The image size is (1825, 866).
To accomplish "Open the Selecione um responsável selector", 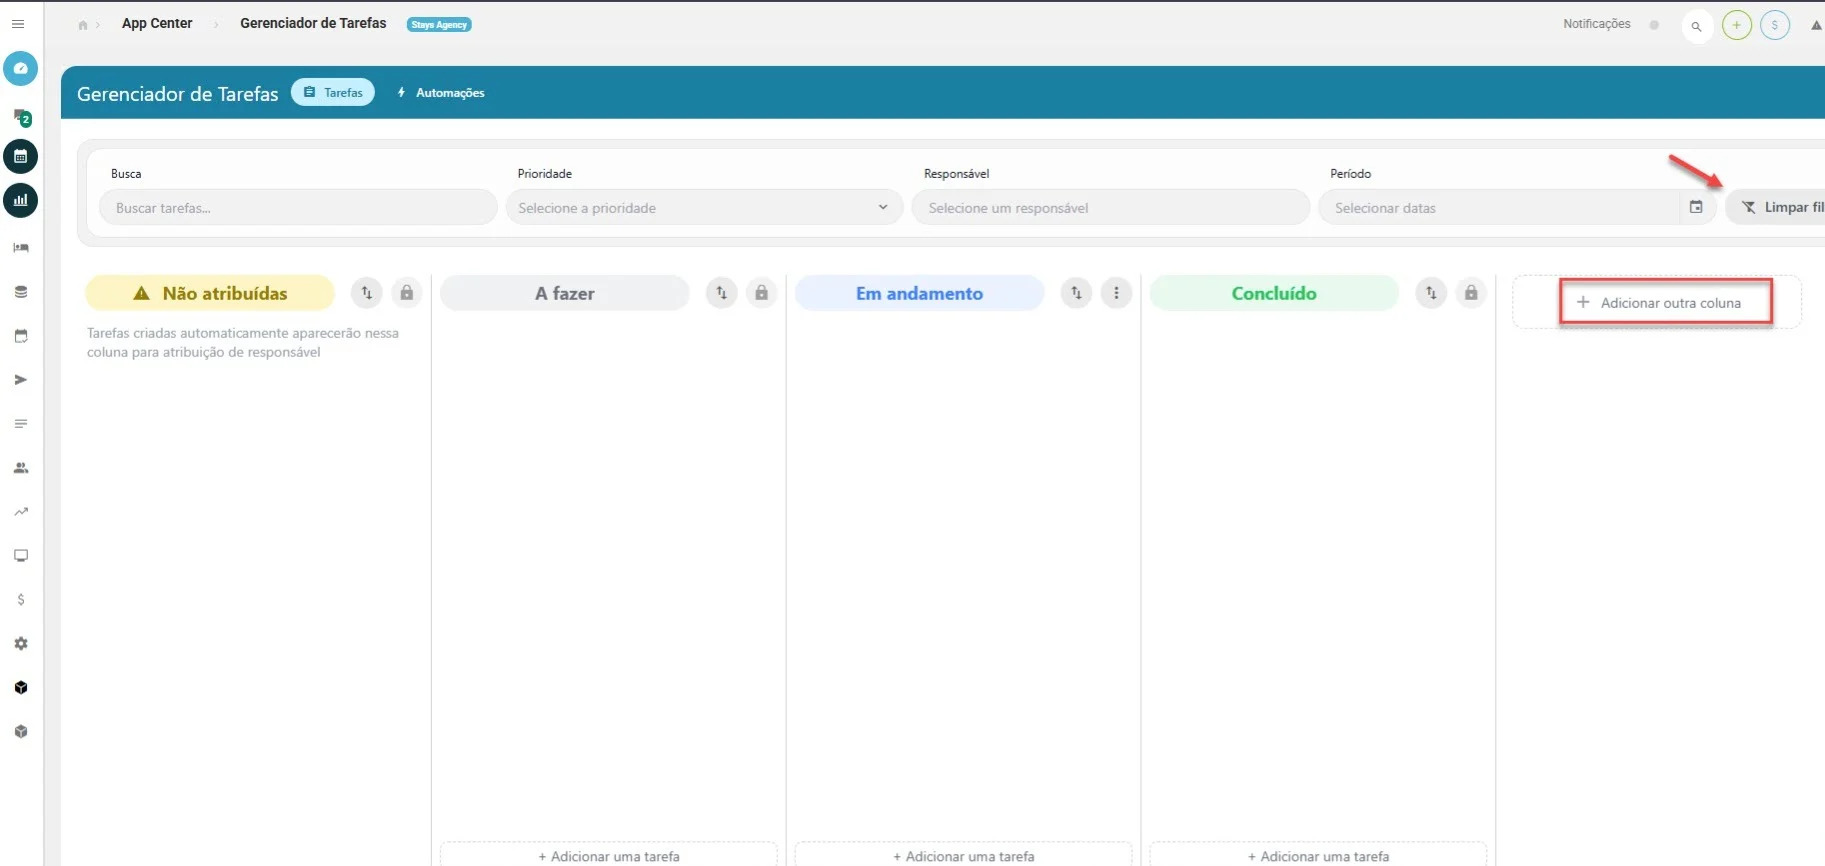I will click(1111, 207).
